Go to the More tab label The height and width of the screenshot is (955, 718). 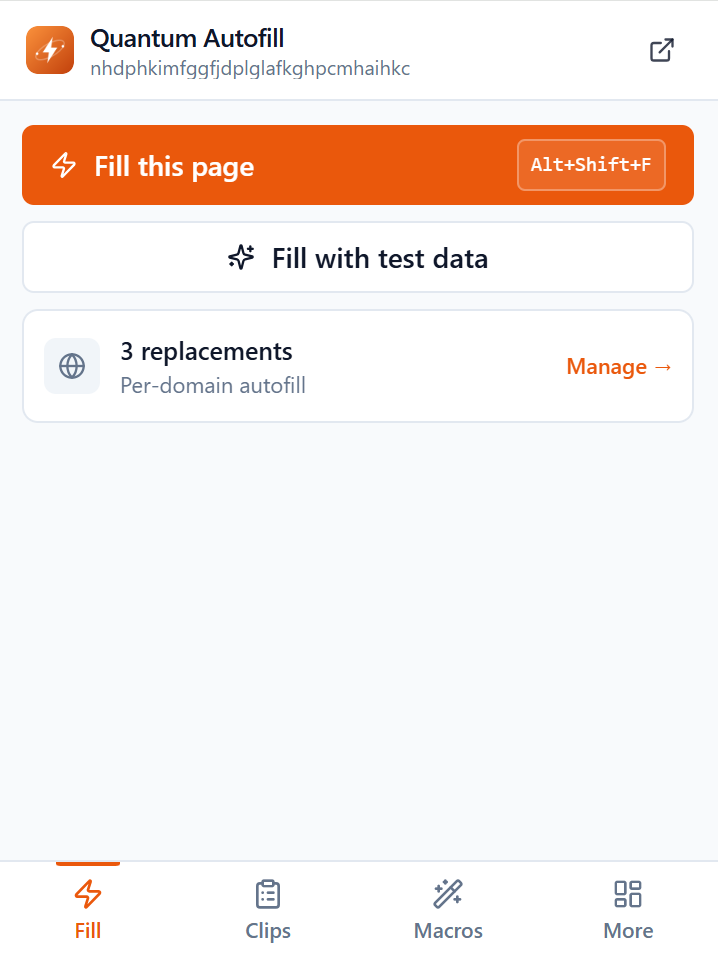[x=628, y=931]
